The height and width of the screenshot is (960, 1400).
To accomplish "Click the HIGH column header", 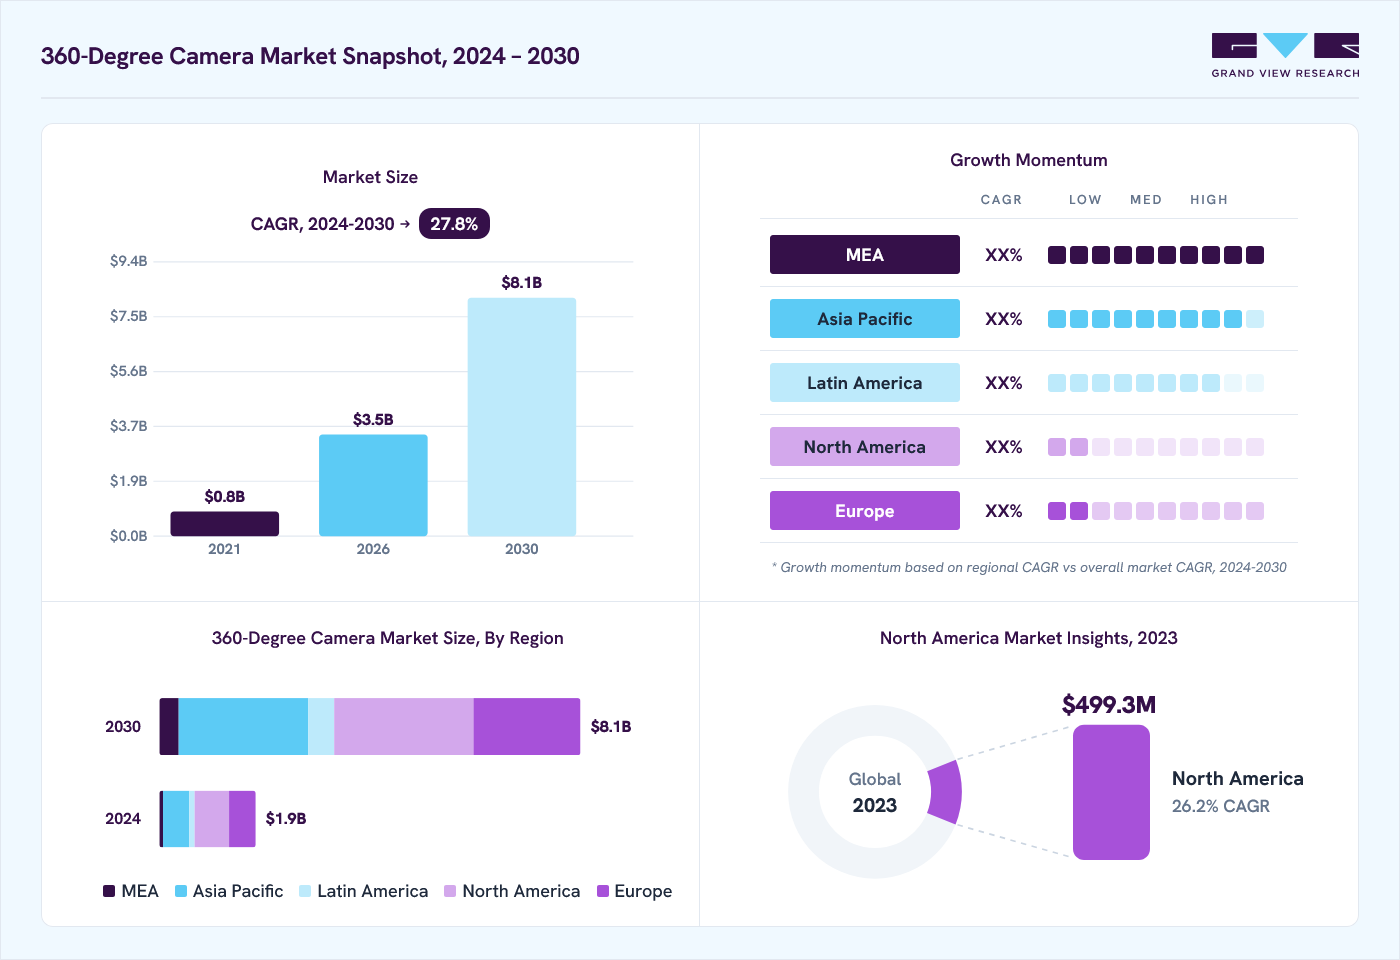I will (x=1209, y=200).
